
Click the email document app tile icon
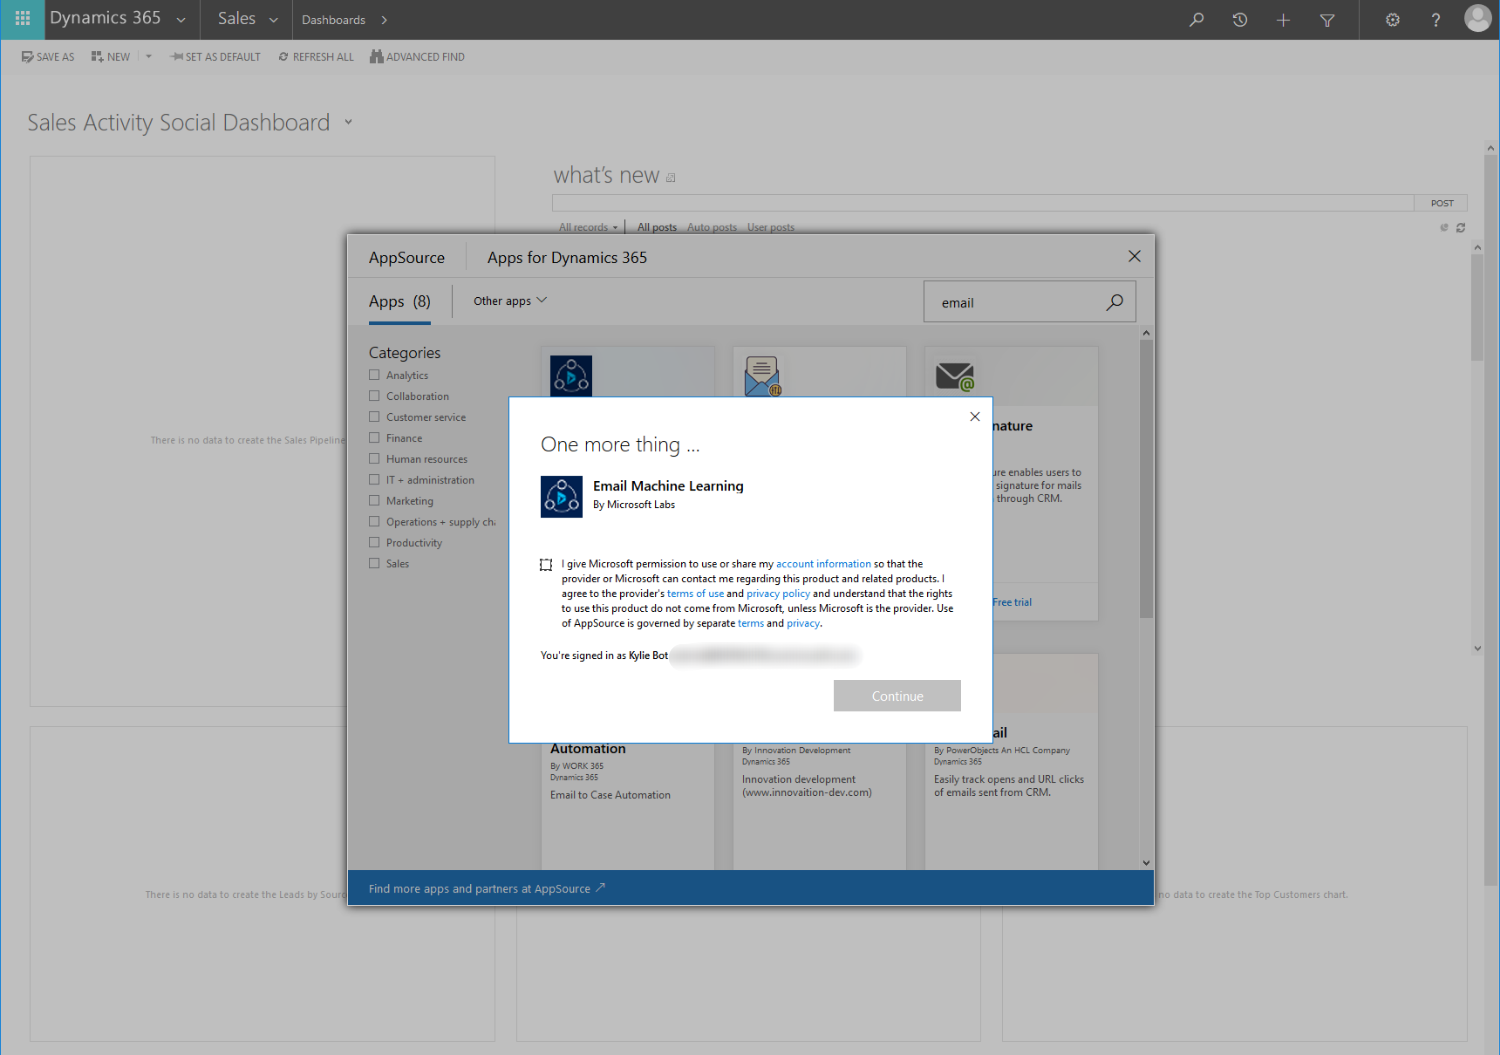(763, 376)
